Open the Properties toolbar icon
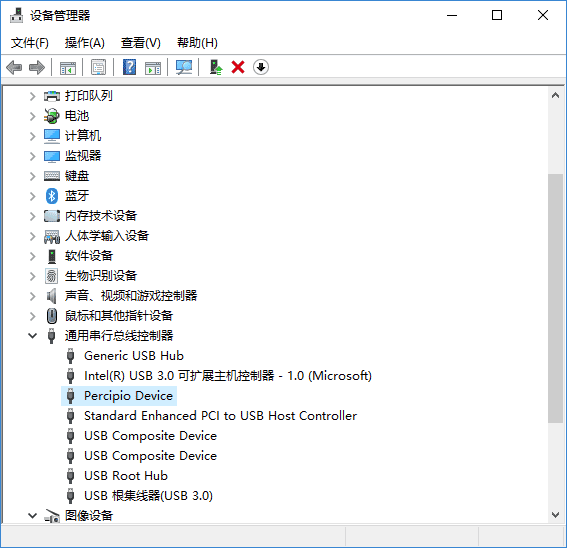Viewport: 567px width, 548px height. (98, 67)
